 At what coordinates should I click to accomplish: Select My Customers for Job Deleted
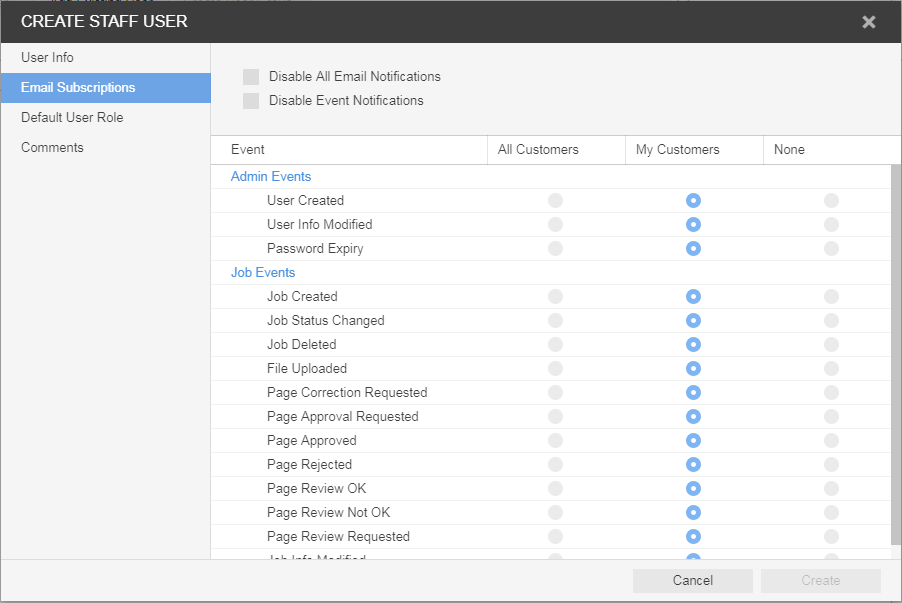(693, 345)
